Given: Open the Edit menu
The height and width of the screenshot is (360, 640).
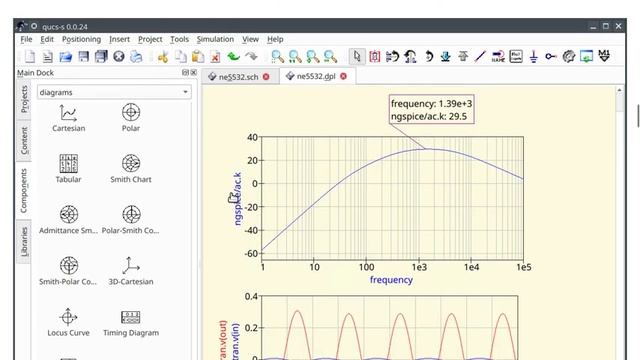Looking at the screenshot, I should pyautogui.click(x=47, y=39).
